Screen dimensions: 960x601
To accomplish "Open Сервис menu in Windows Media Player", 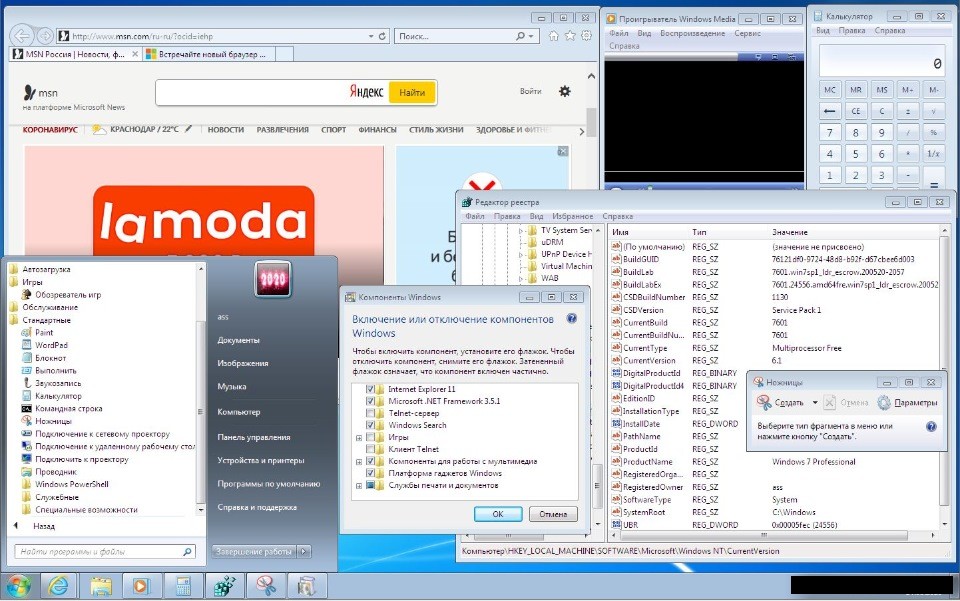I will coord(748,33).
